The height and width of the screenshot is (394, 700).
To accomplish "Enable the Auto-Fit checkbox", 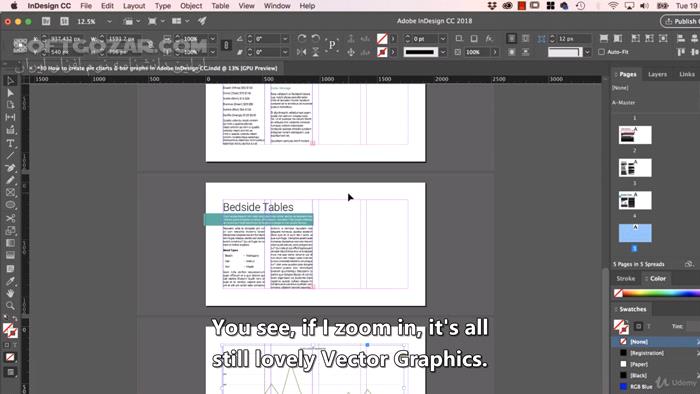I will [x=601, y=52].
